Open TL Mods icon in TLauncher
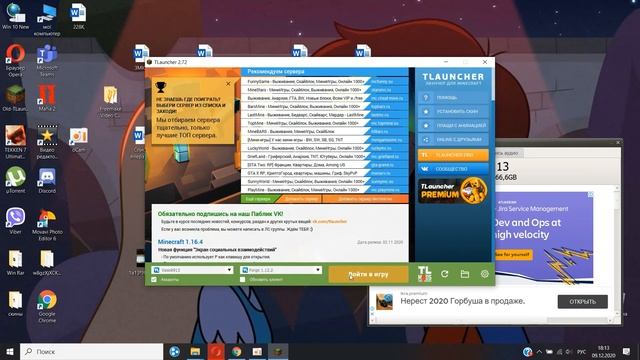Image resolution: width=640 pixels, height=360 pixels. click(424, 274)
